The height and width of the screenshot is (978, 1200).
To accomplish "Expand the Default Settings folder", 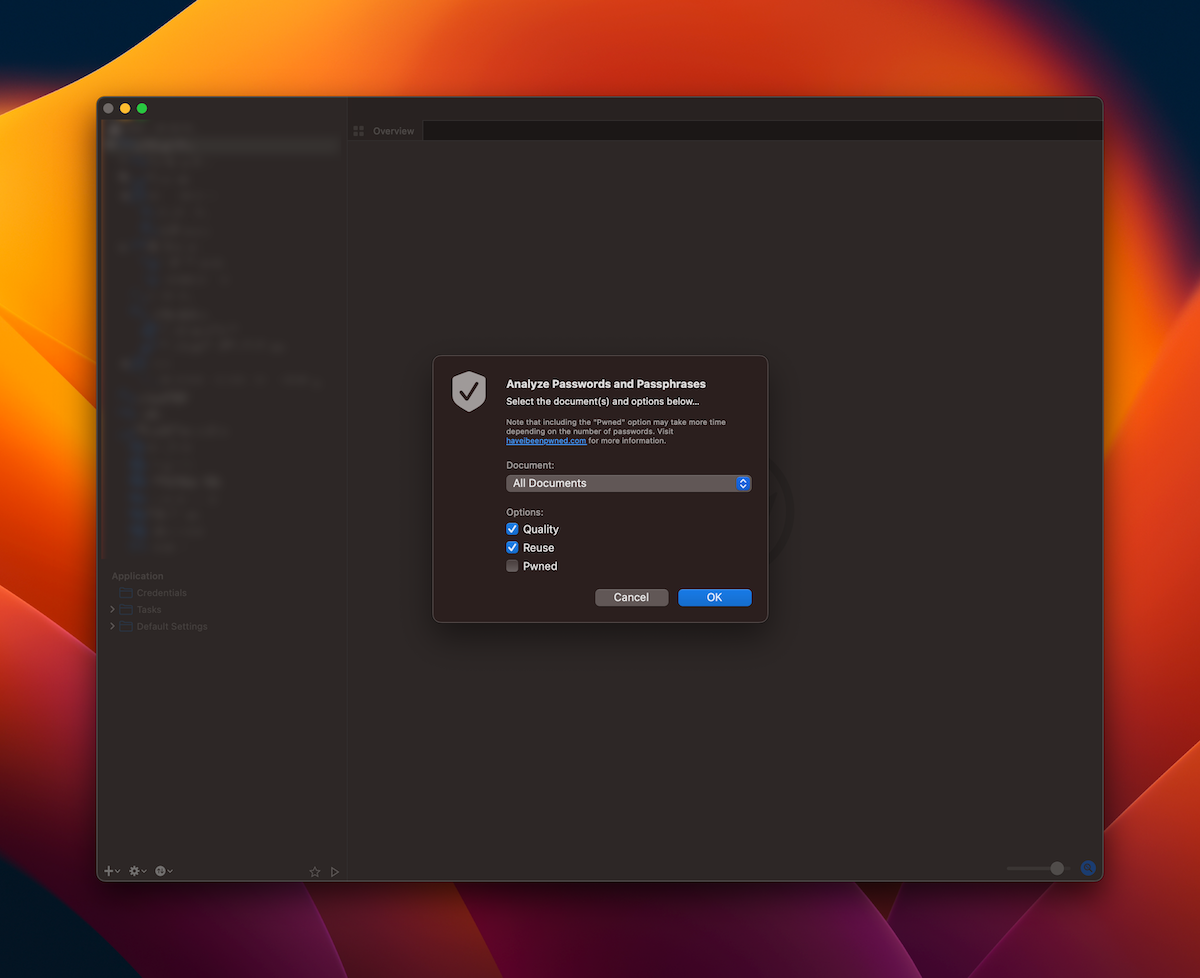I will click(112, 626).
